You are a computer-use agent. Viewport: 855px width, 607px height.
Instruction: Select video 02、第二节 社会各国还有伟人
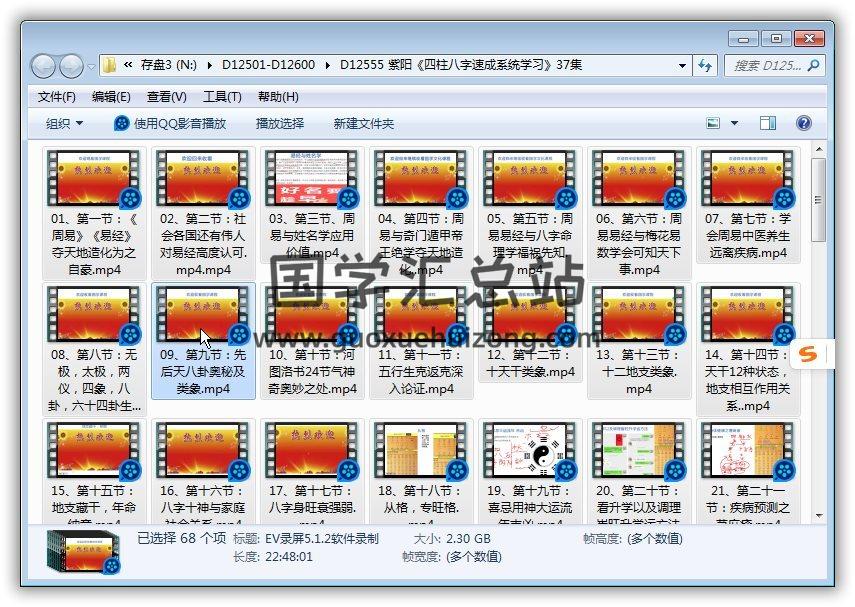(x=203, y=213)
